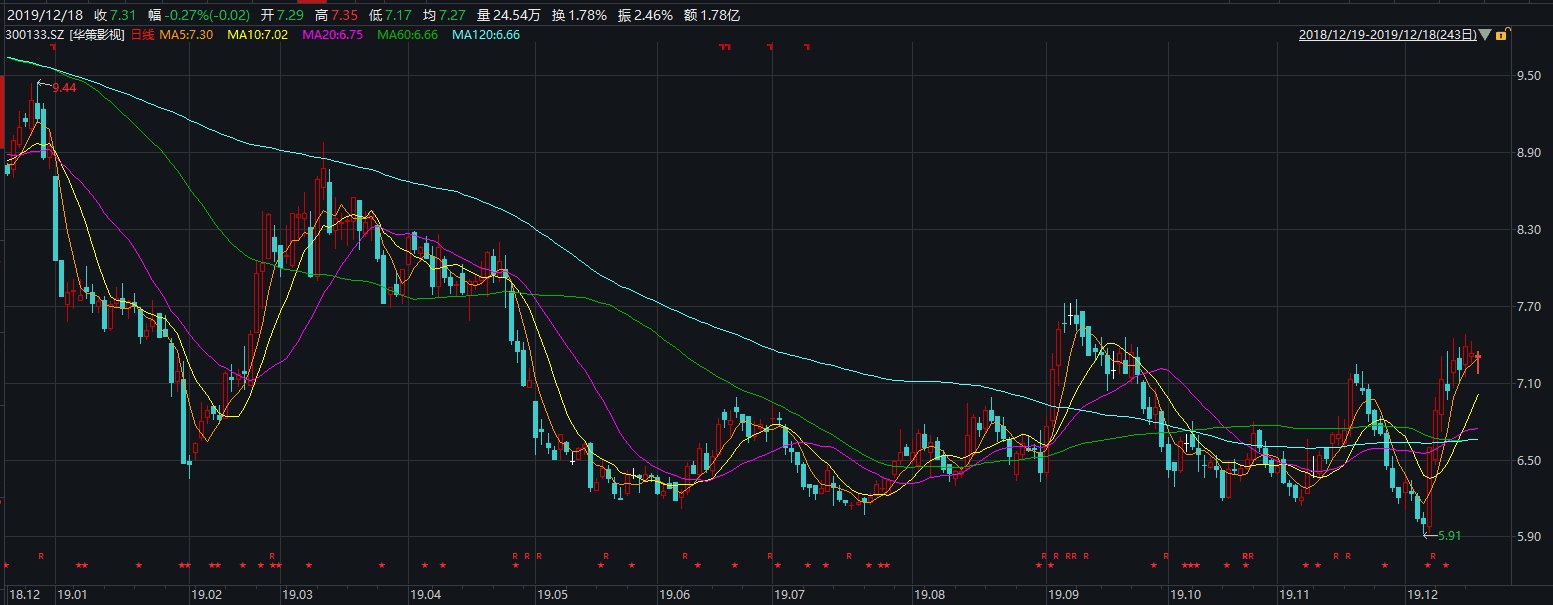This screenshot has height=605, width=1553.
Task: Click the orange lock icon beside date range
Action: [x=1501, y=35]
